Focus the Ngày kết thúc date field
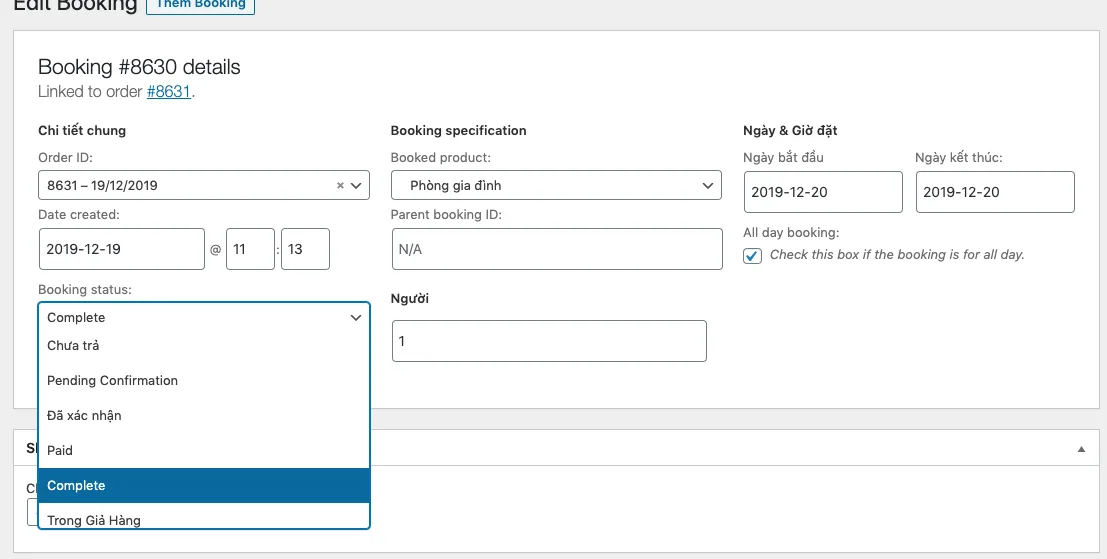 click(x=995, y=192)
